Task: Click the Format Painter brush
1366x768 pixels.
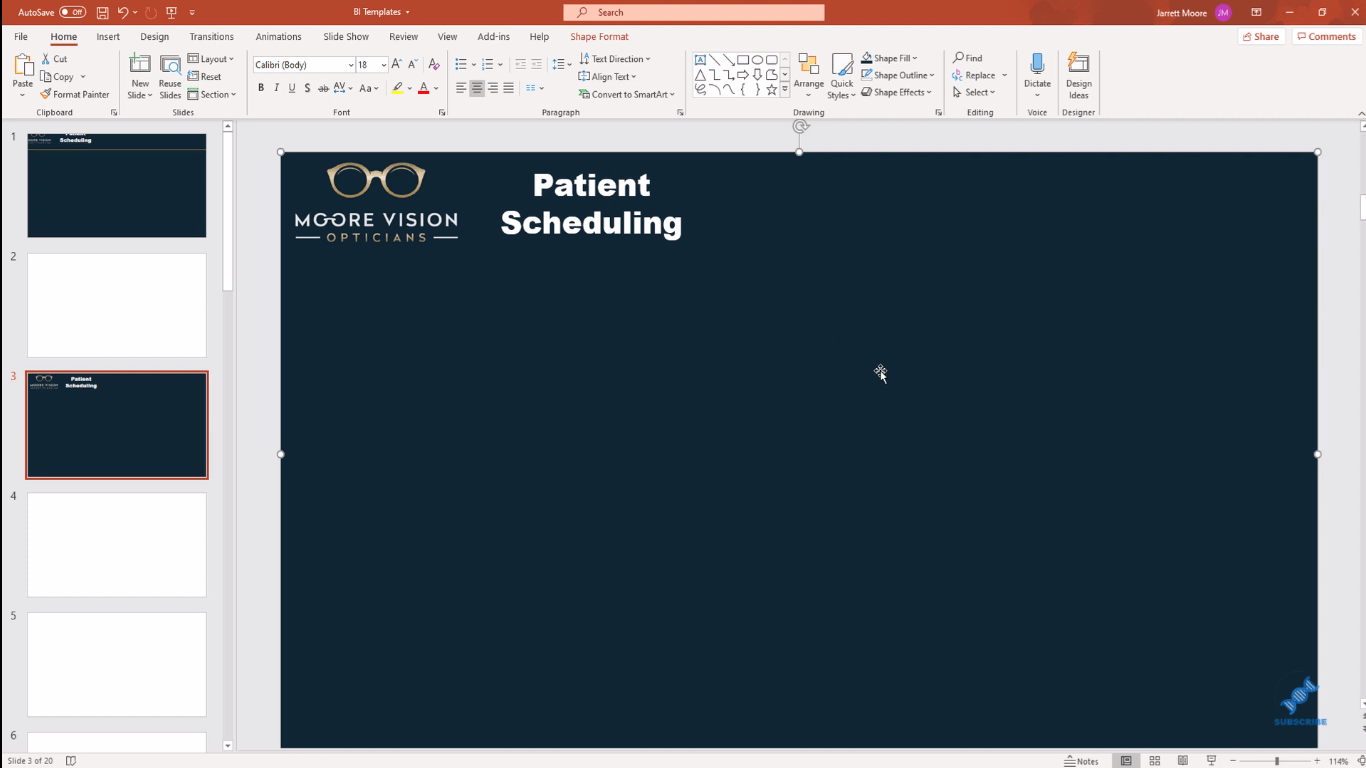Action: coord(46,94)
